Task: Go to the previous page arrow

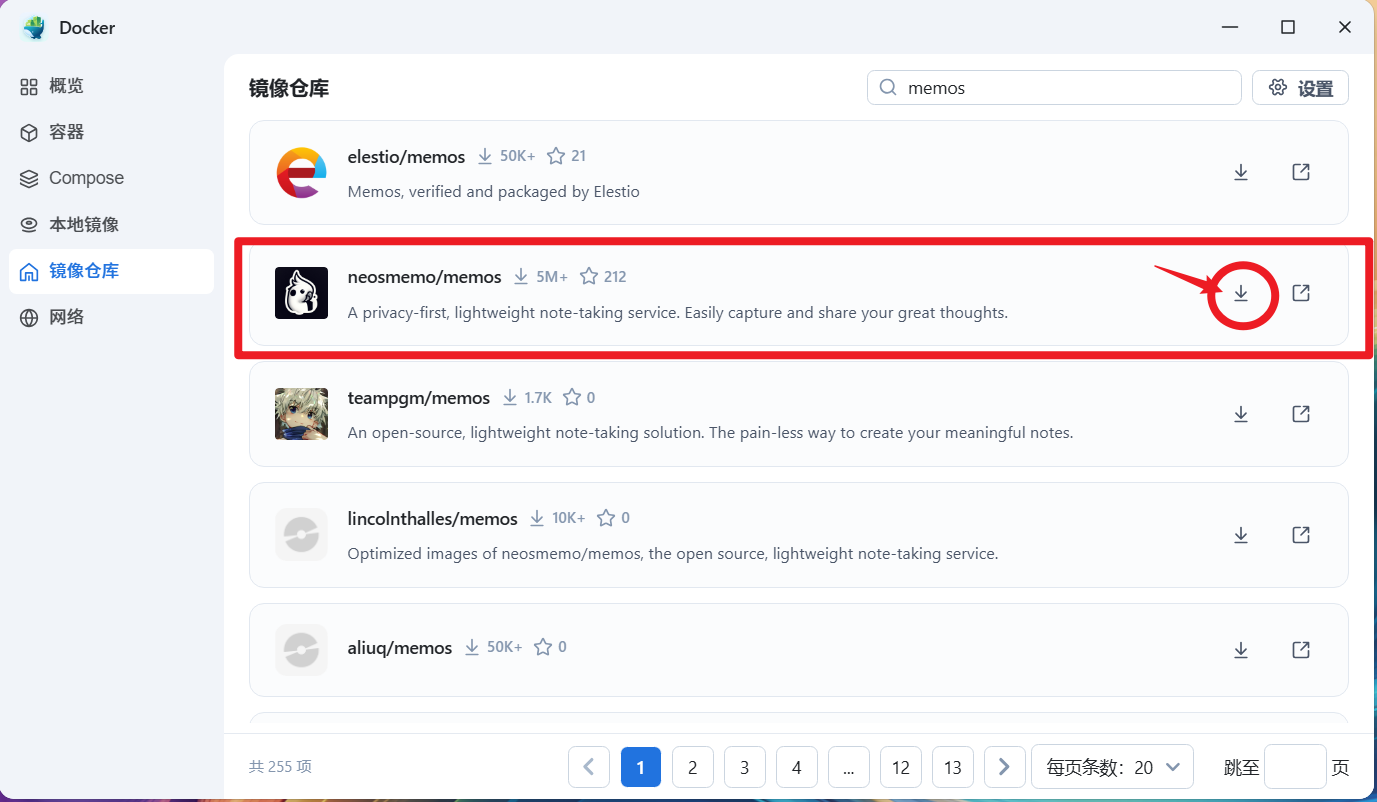Action: [x=589, y=767]
